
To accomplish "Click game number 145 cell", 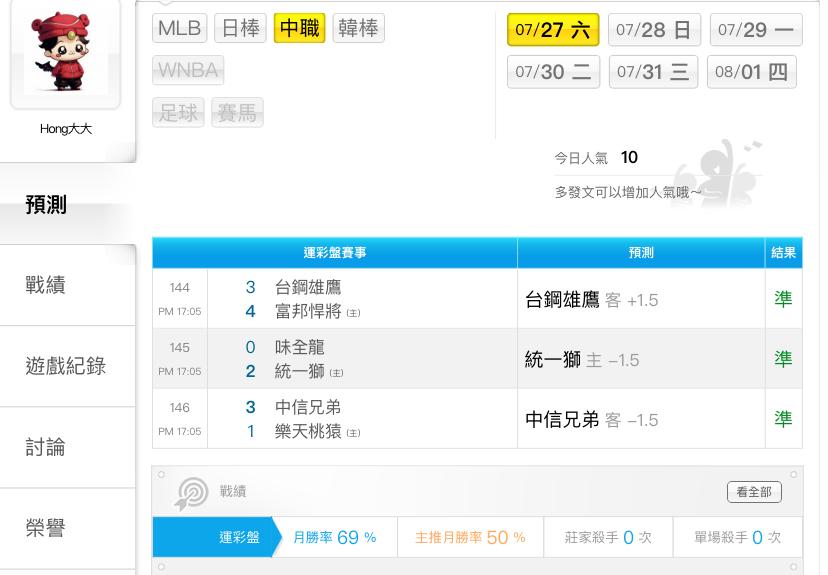I will (180, 348).
